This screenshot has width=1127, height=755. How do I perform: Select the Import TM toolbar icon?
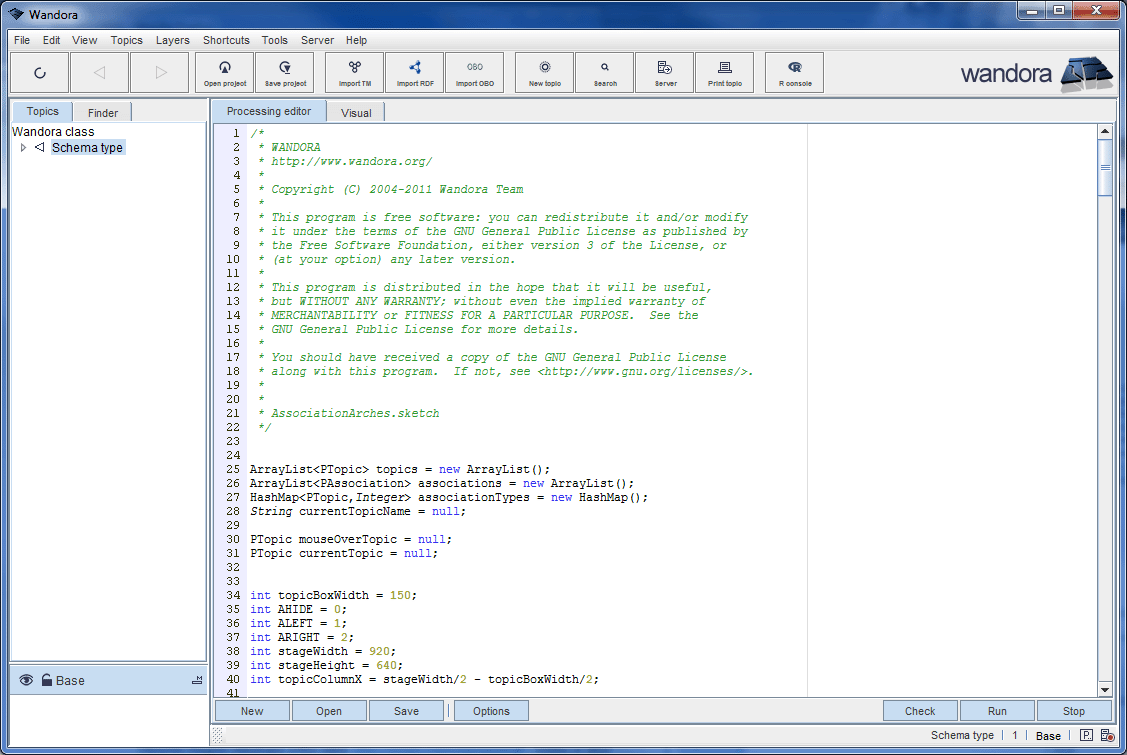[x=354, y=72]
